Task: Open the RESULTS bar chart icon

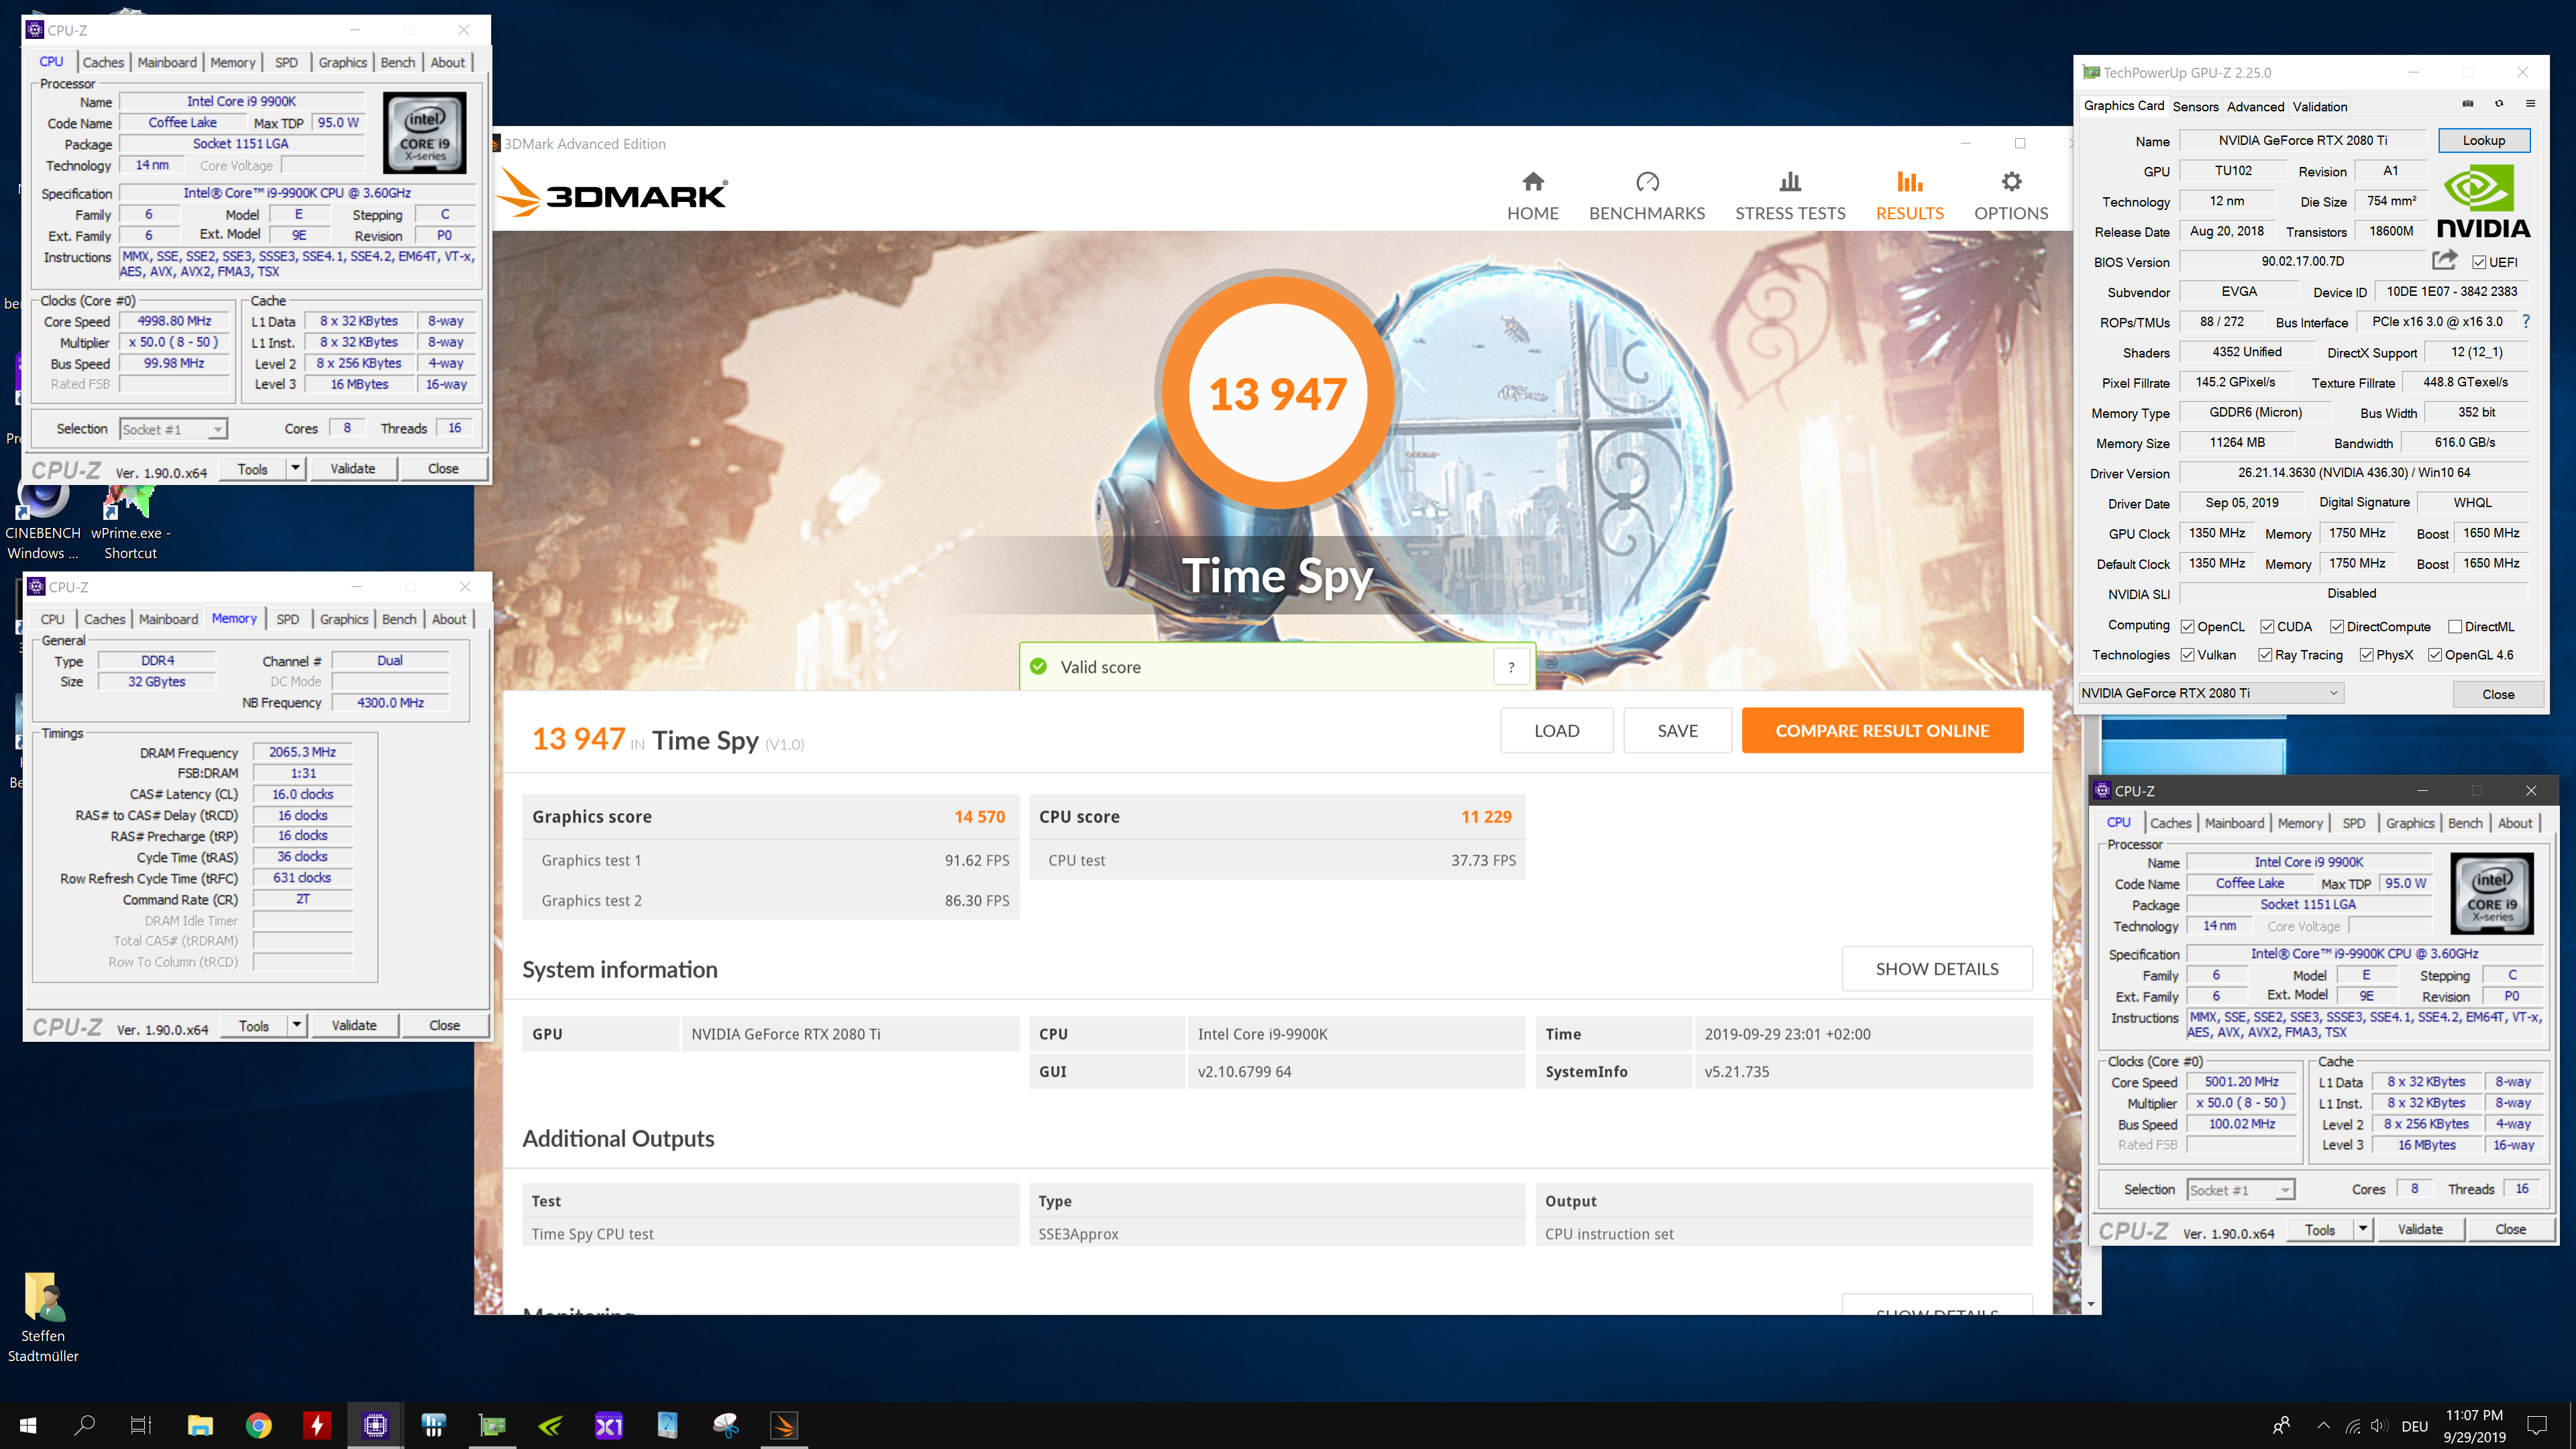Action: point(1909,182)
